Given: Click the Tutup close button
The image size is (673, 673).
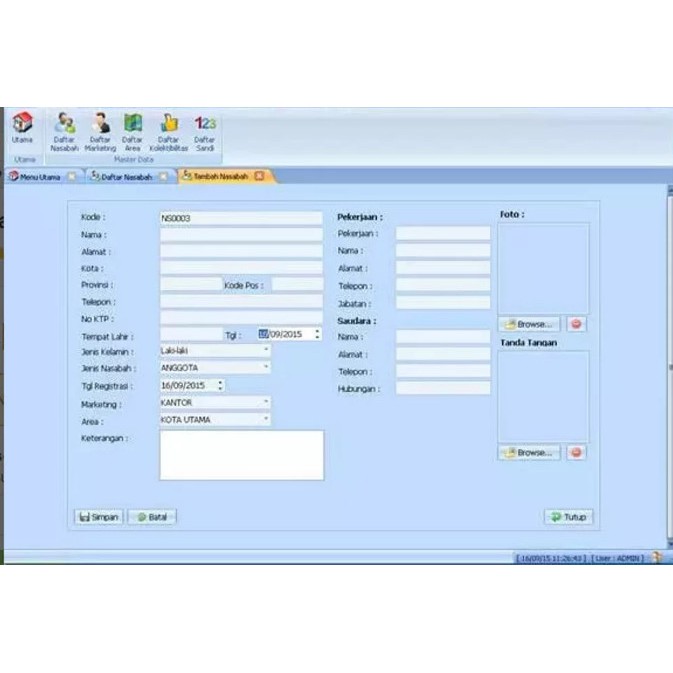Looking at the screenshot, I should click(x=569, y=517).
